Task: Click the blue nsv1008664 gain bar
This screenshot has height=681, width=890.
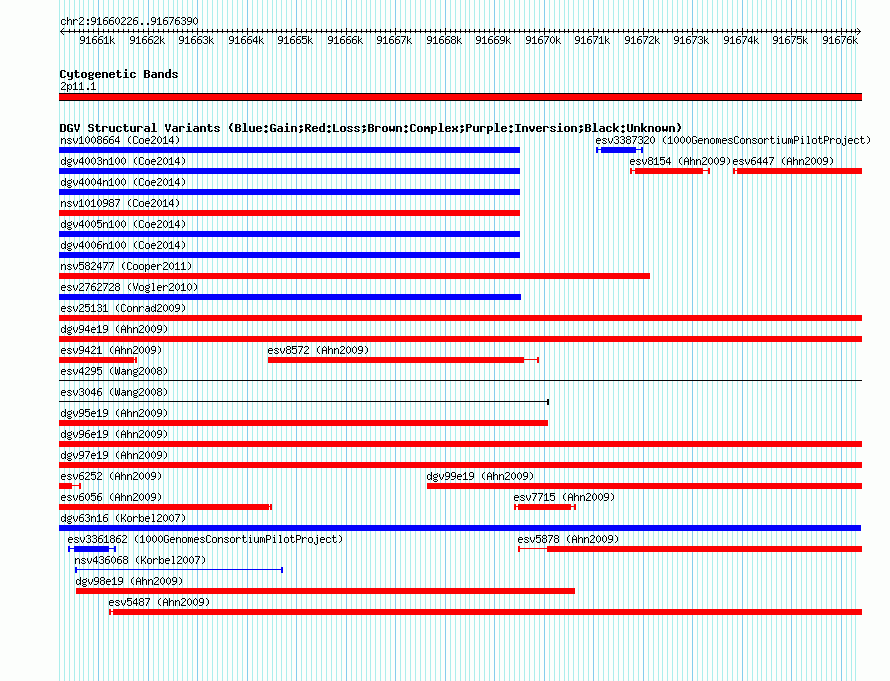Action: pyautogui.click(x=289, y=150)
